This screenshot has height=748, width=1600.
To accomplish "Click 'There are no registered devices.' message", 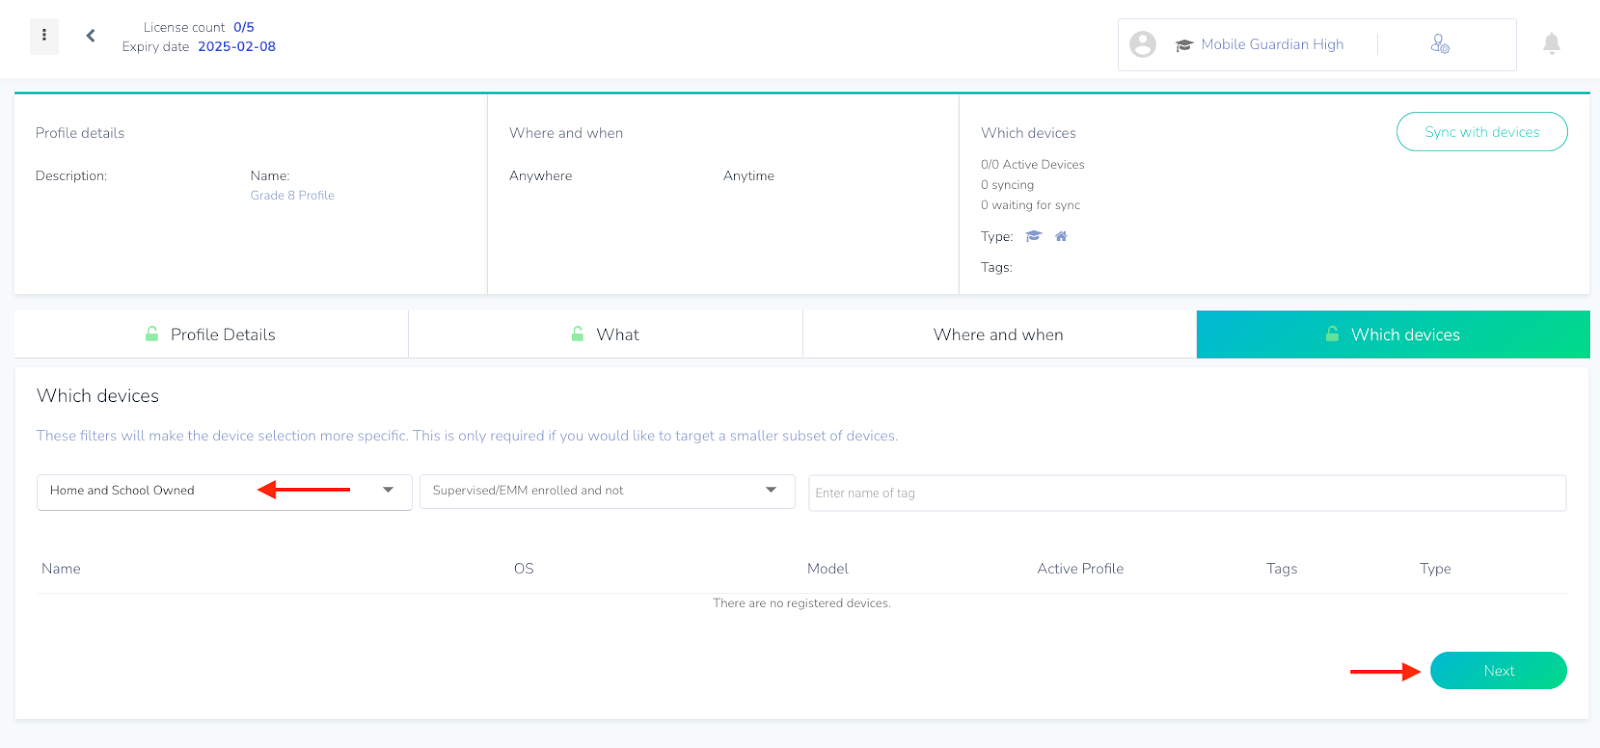I will (801, 603).
